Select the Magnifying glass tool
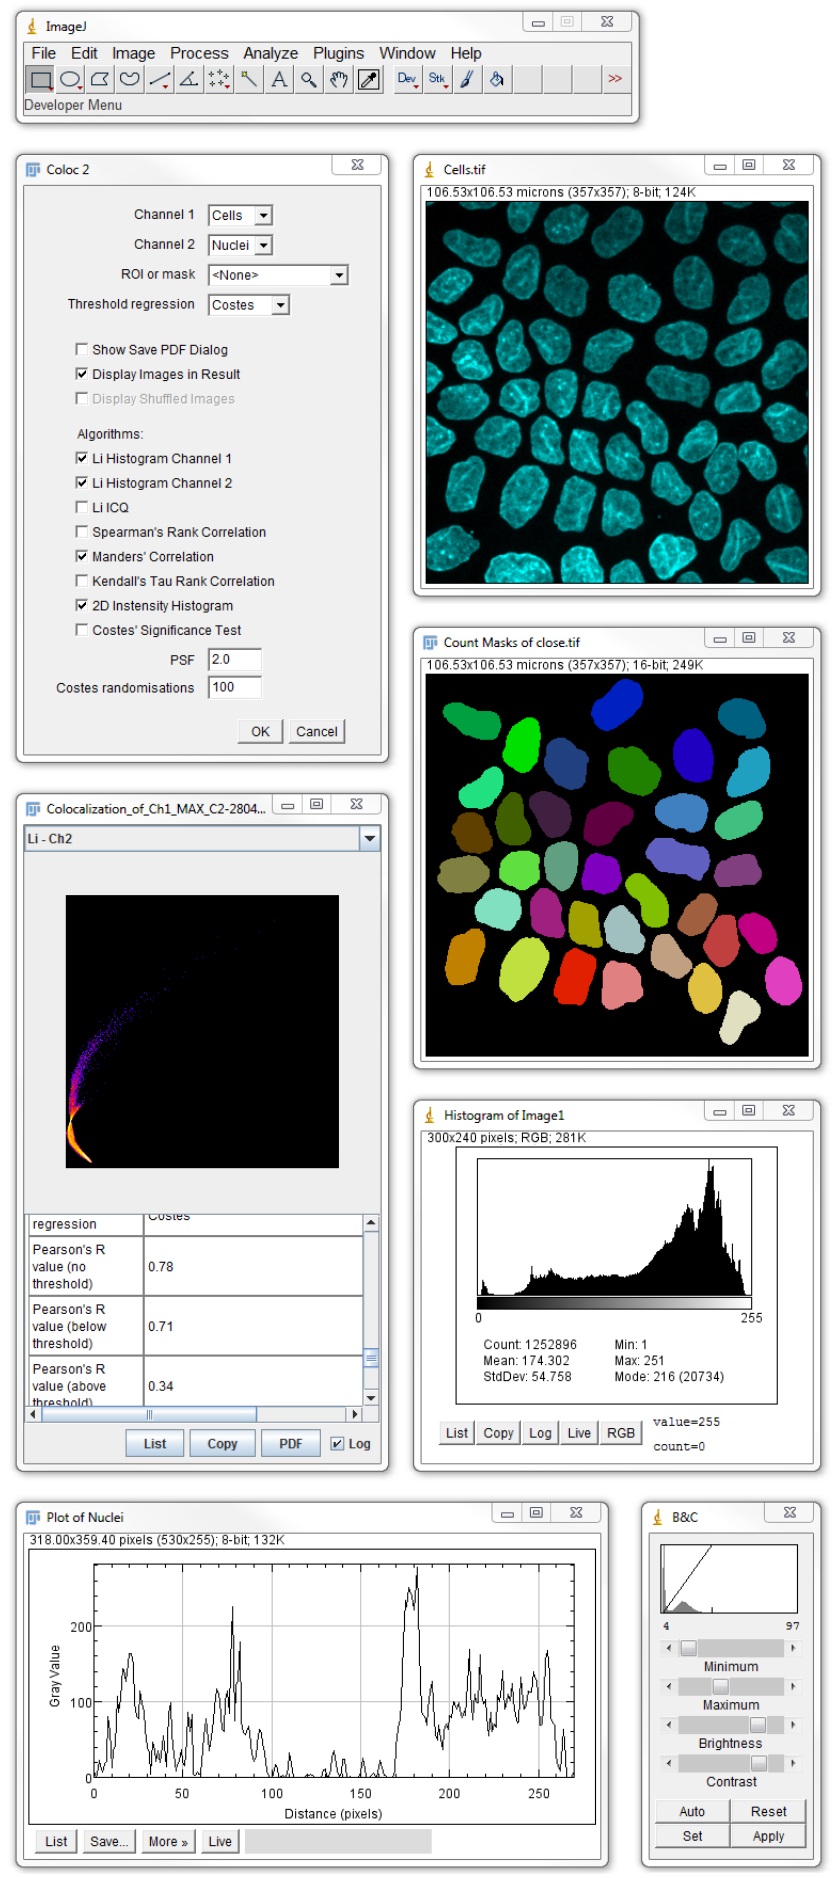Image resolution: width=836 pixels, height=1878 pixels. [309, 79]
